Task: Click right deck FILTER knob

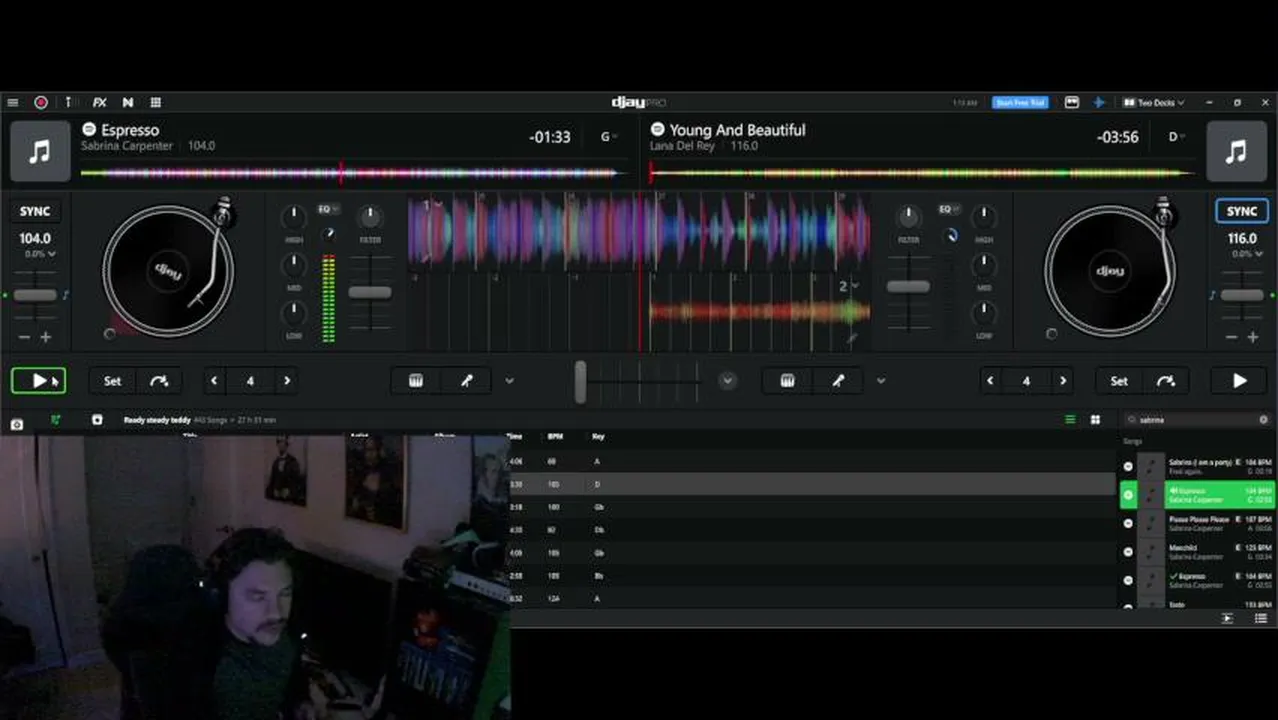Action: pyautogui.click(x=908, y=216)
